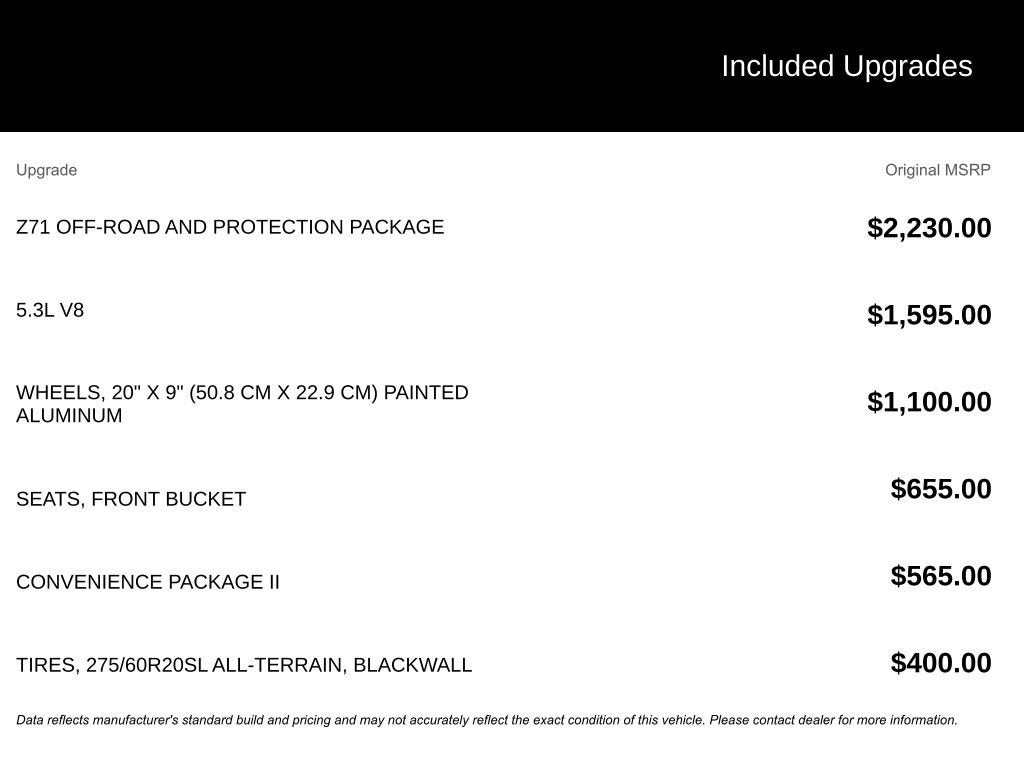Viewport: 1024px width, 768px height.
Task: Click the word ALUMINUM under the wheels entry
Action: click(69, 416)
